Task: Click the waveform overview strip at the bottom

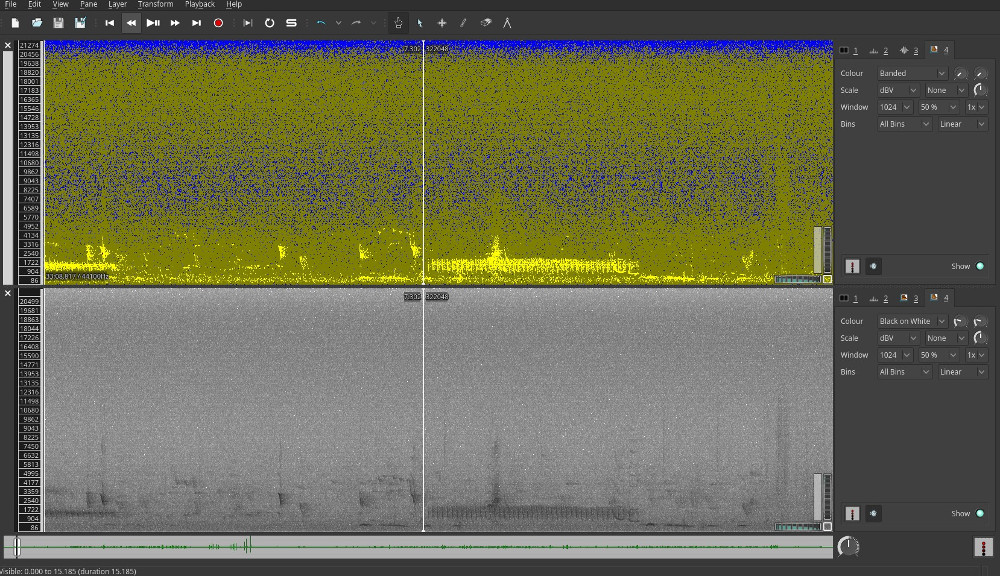Action: pos(420,546)
